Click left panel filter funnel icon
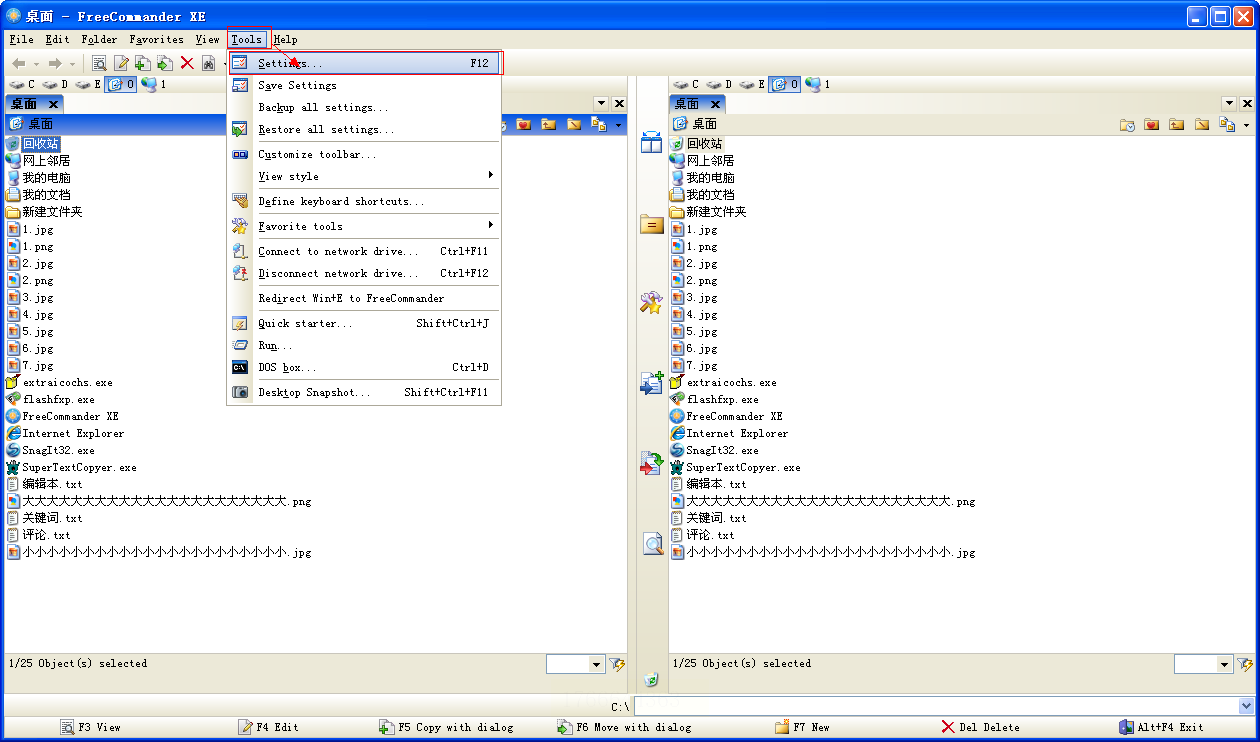The height and width of the screenshot is (742, 1260). point(617,664)
